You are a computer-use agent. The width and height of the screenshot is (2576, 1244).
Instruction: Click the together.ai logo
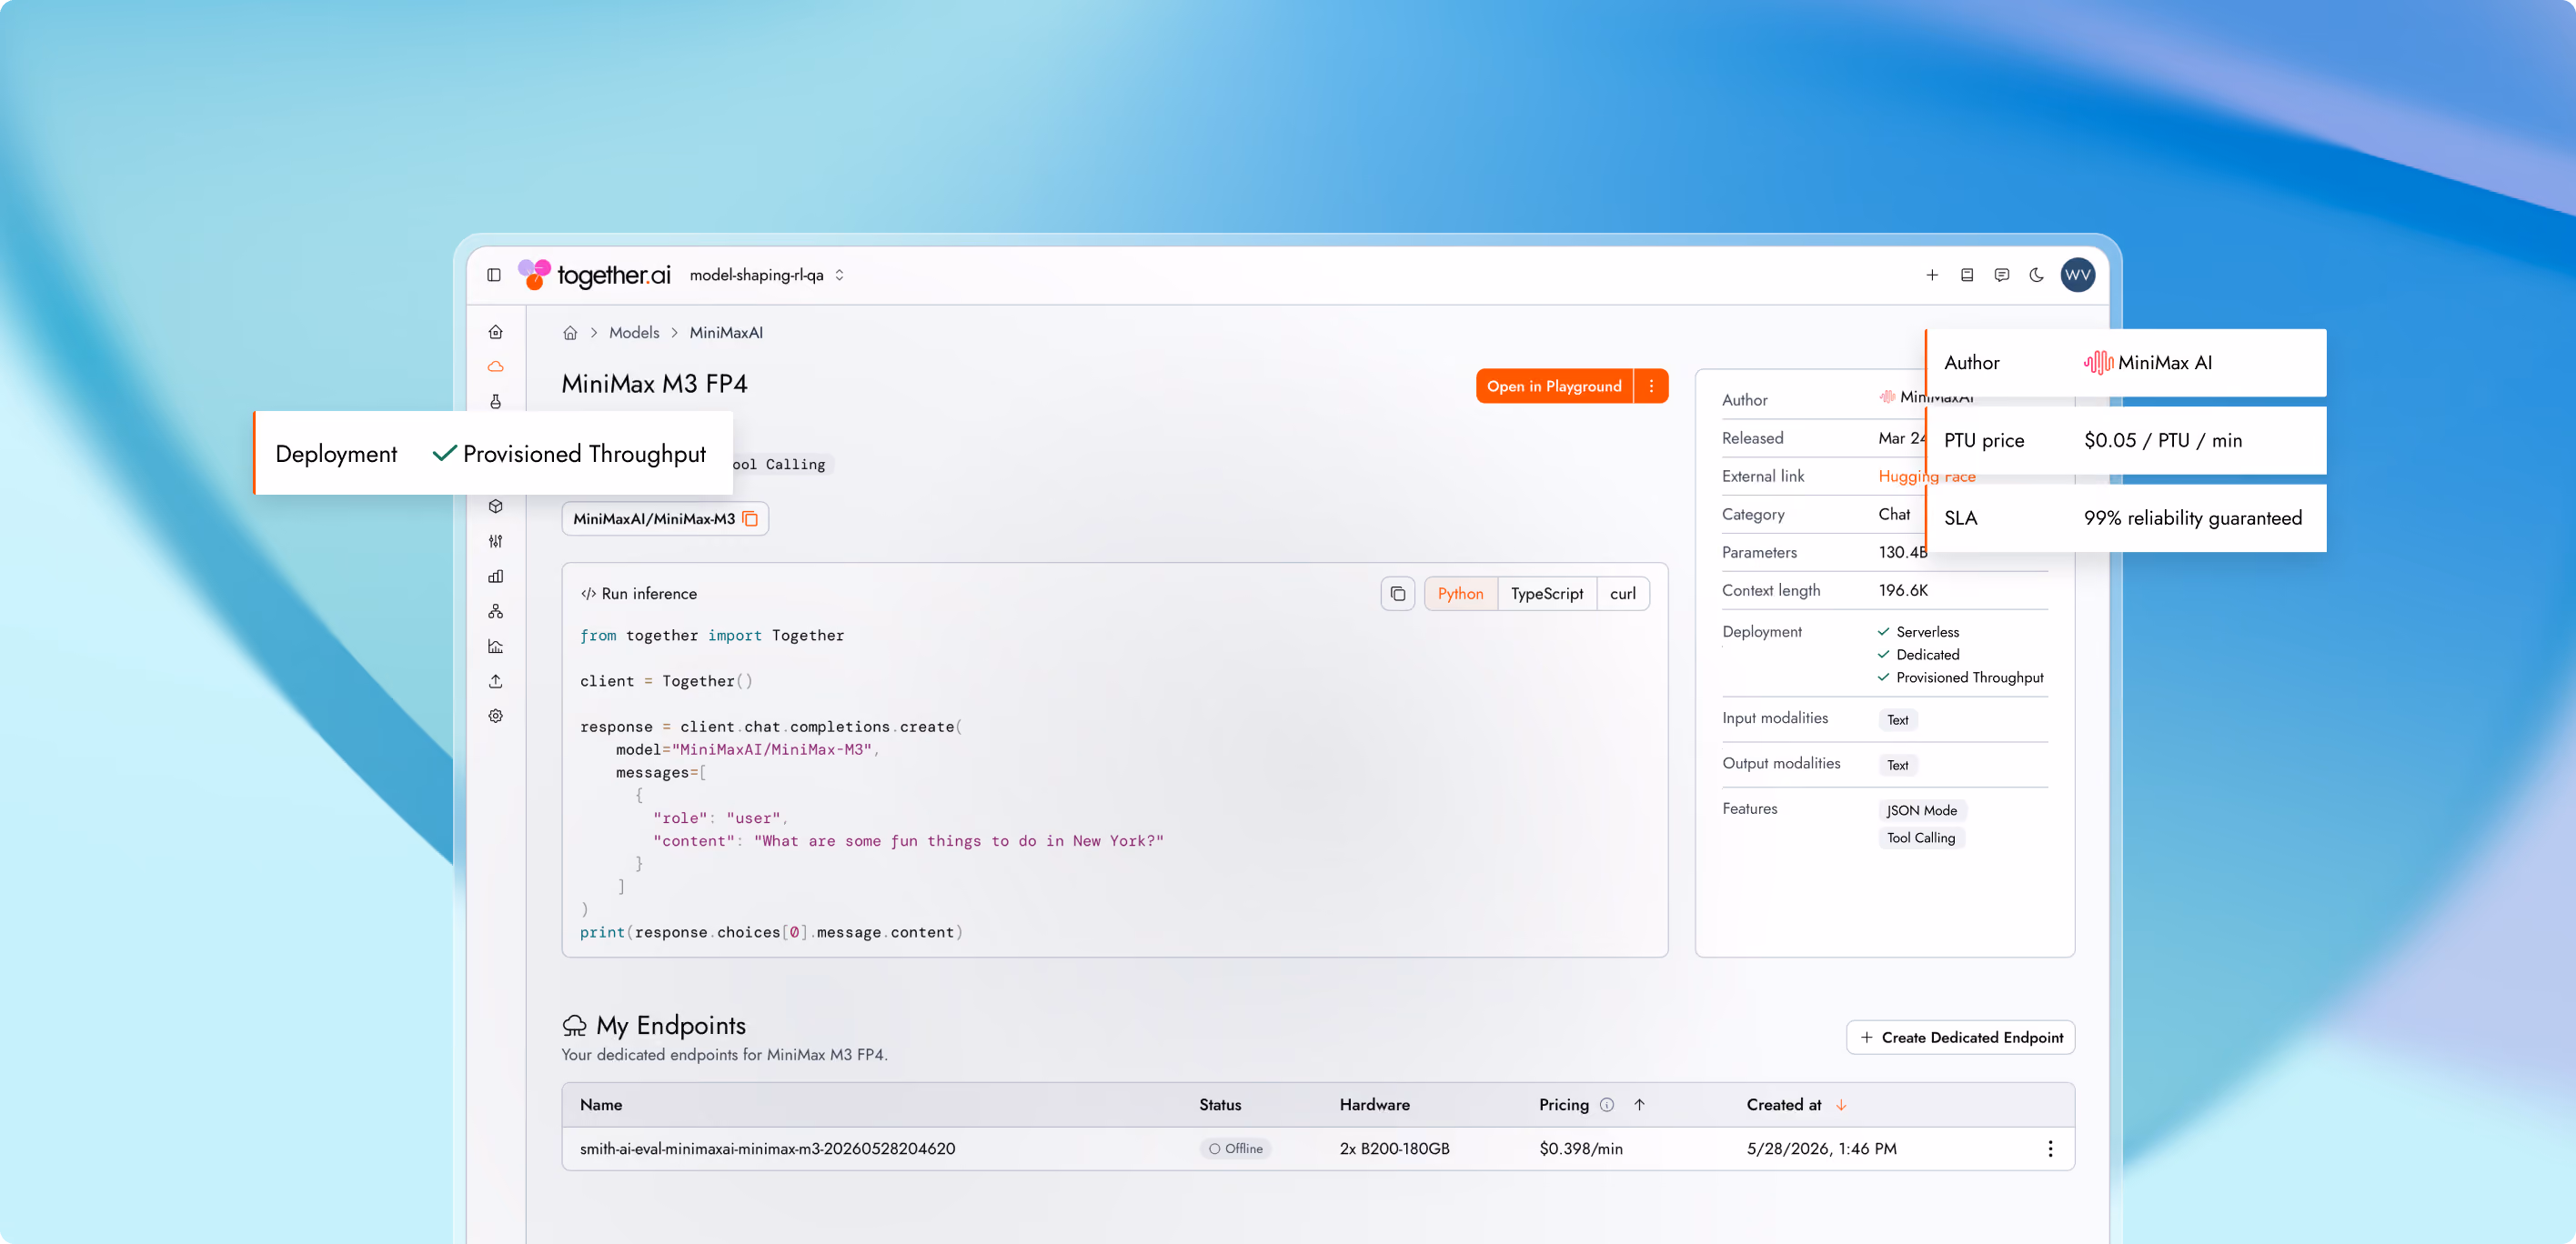pyautogui.click(x=594, y=274)
